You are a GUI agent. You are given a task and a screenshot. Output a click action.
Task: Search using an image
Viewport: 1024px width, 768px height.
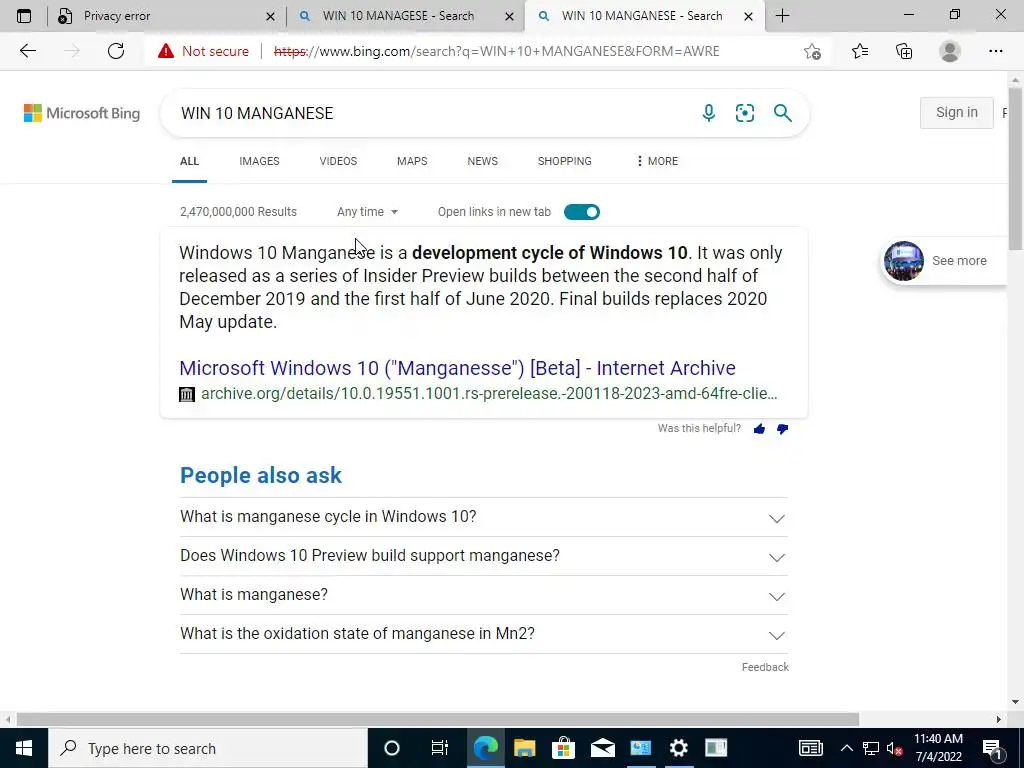744,113
